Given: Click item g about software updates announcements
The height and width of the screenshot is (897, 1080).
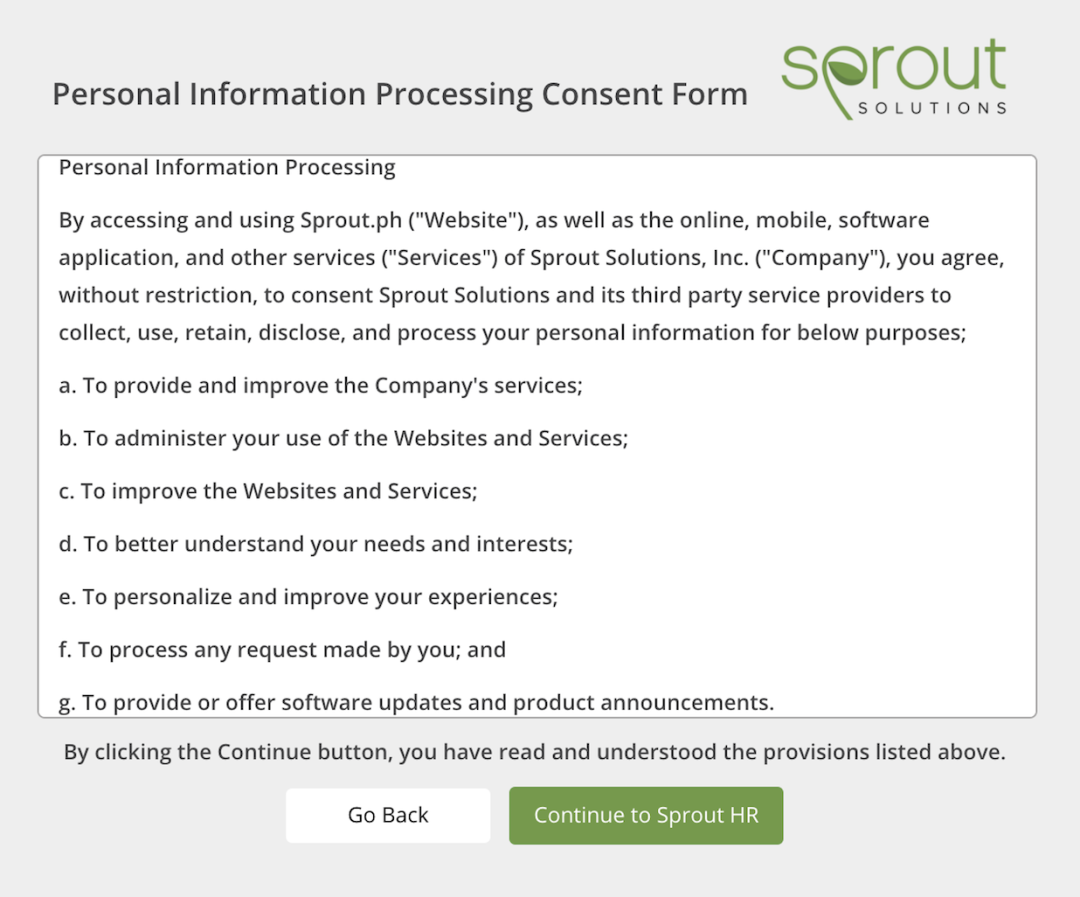Looking at the screenshot, I should coord(416,703).
